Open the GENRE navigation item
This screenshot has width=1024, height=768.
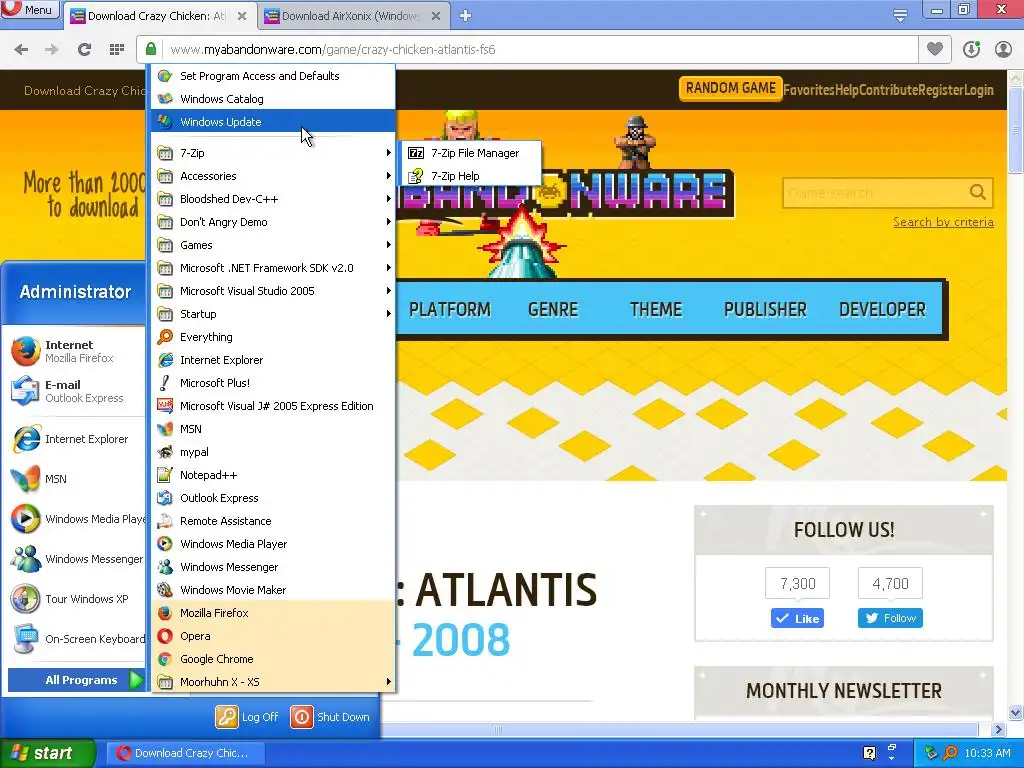coord(552,309)
